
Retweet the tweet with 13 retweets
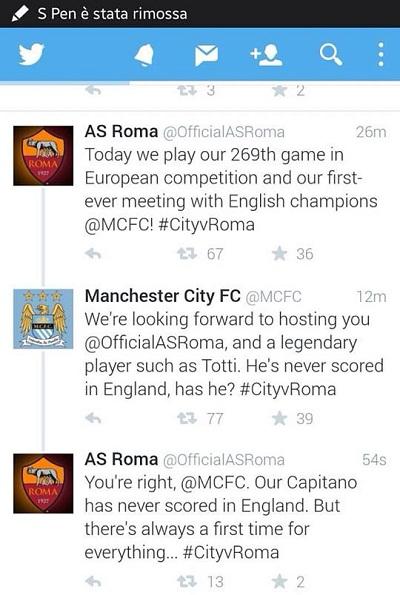(x=187, y=581)
